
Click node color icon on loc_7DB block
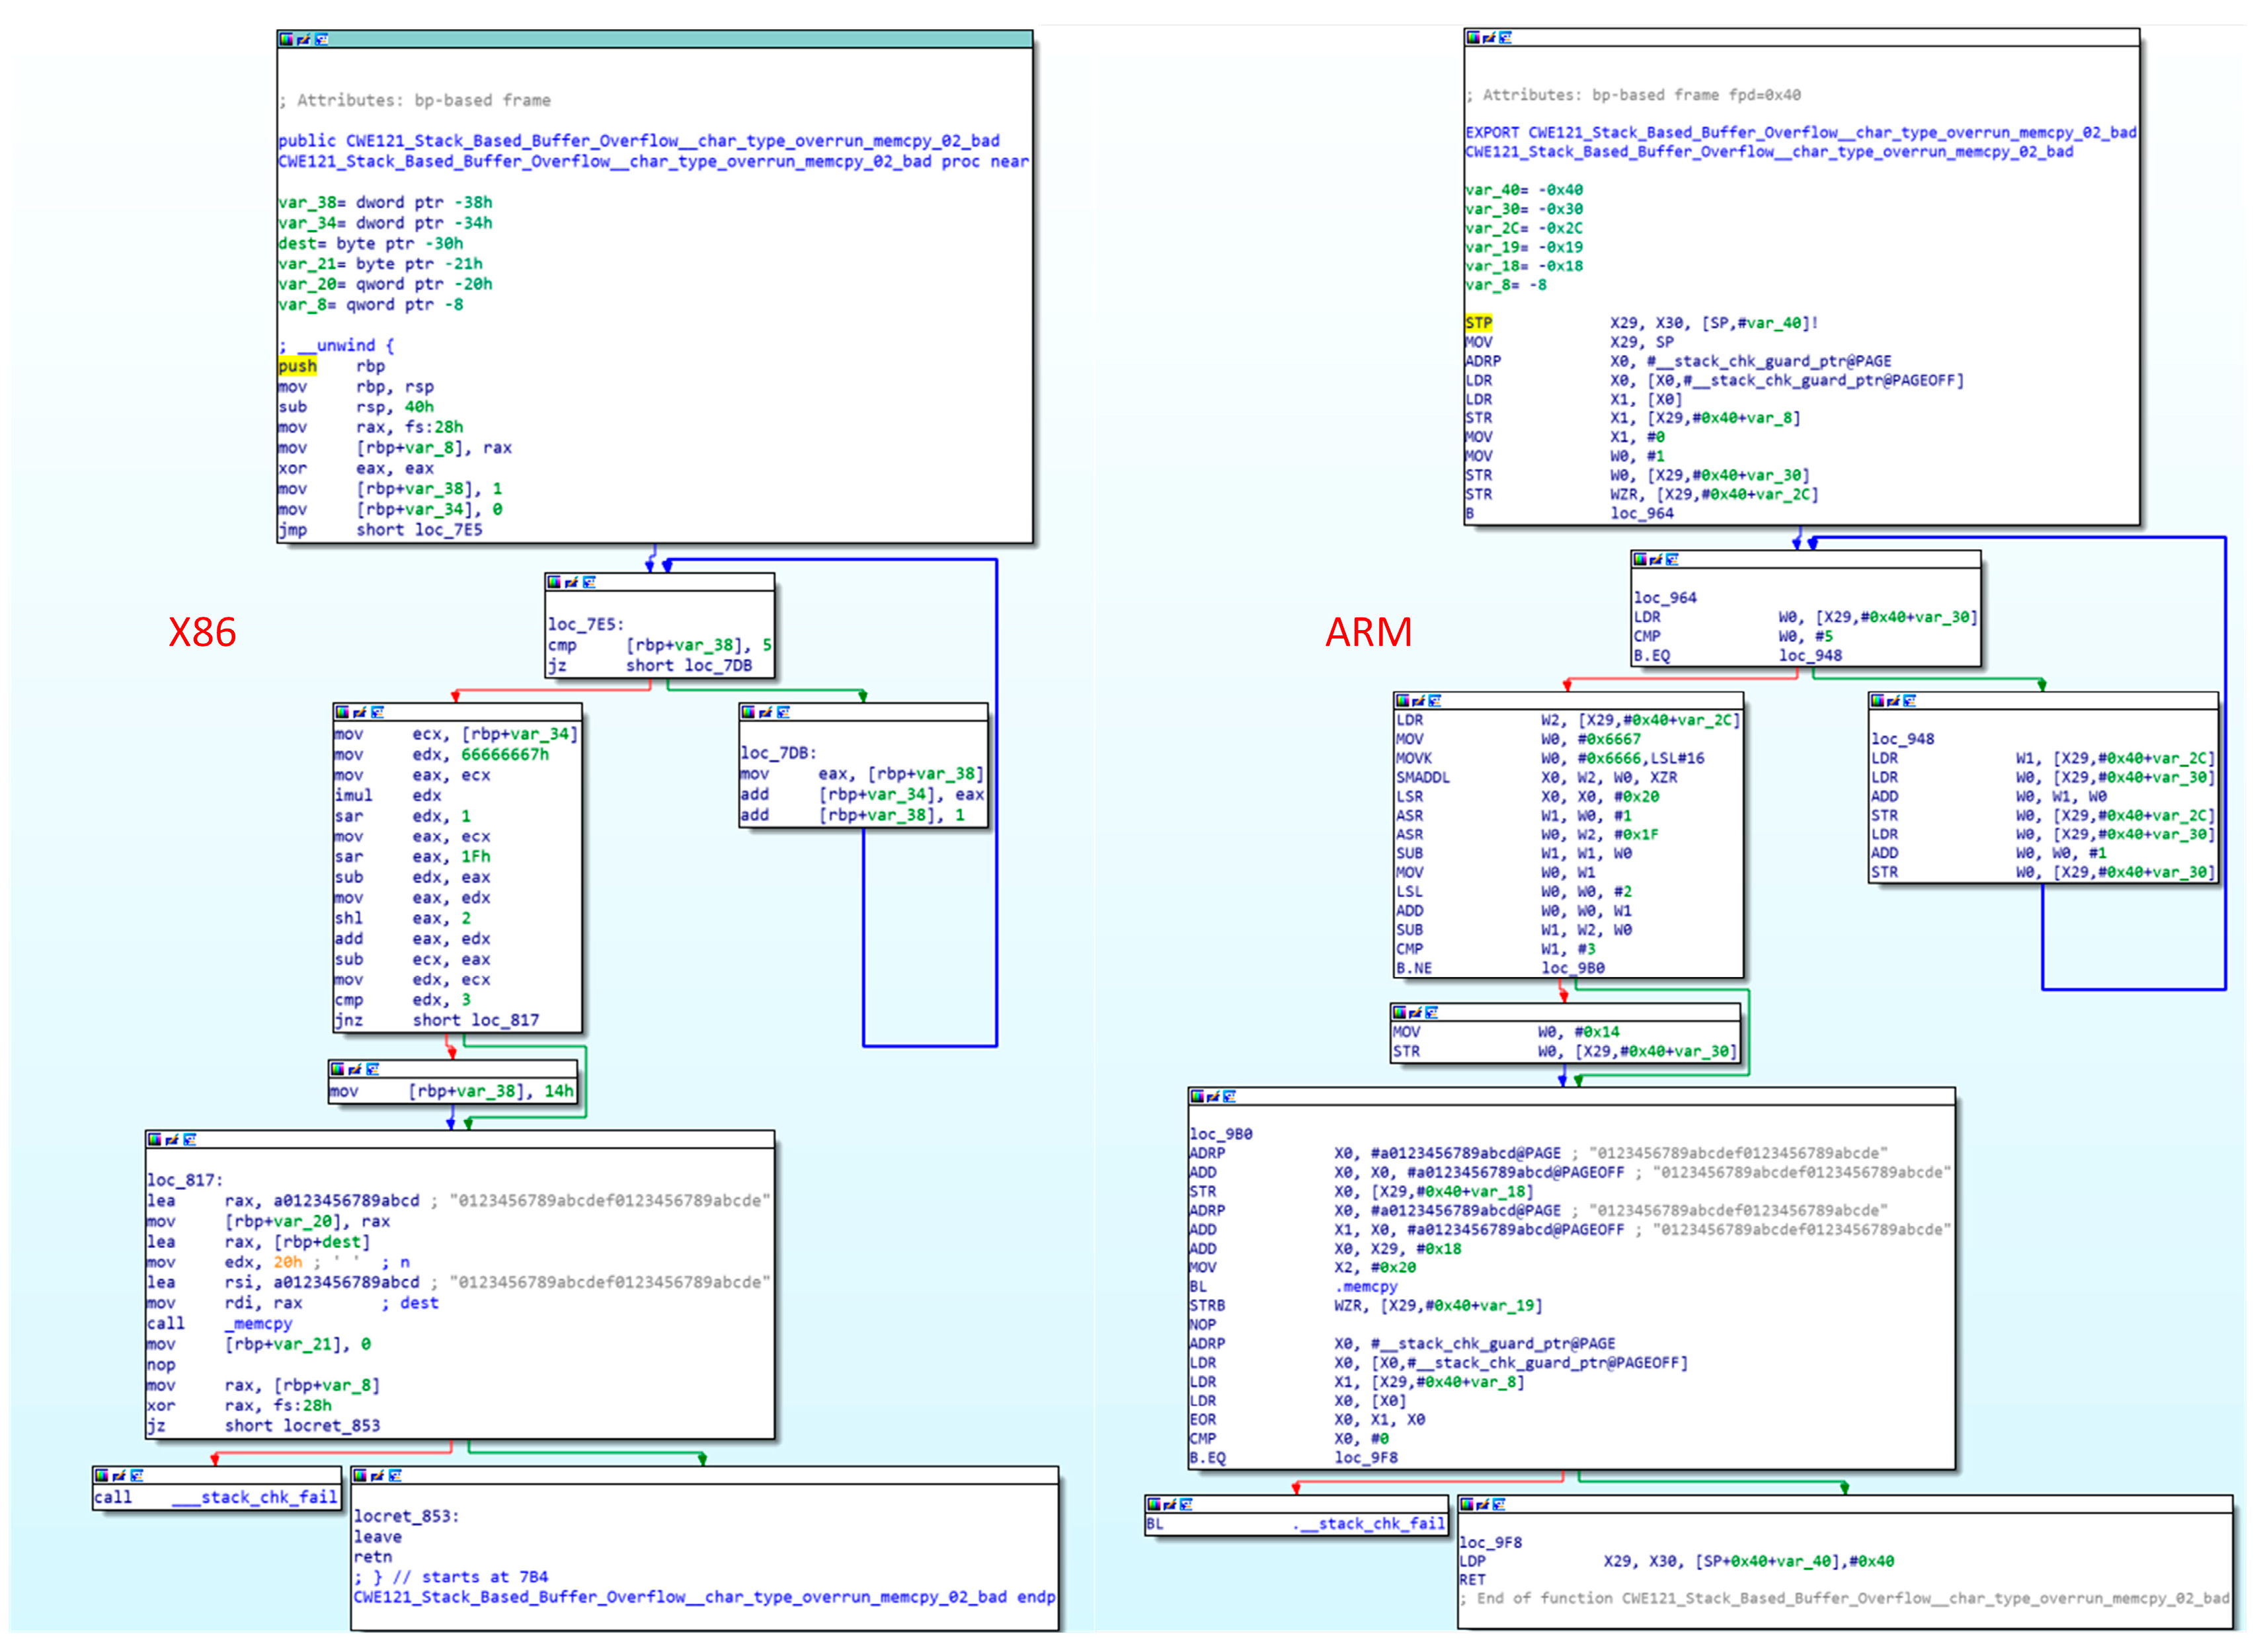click(x=748, y=712)
